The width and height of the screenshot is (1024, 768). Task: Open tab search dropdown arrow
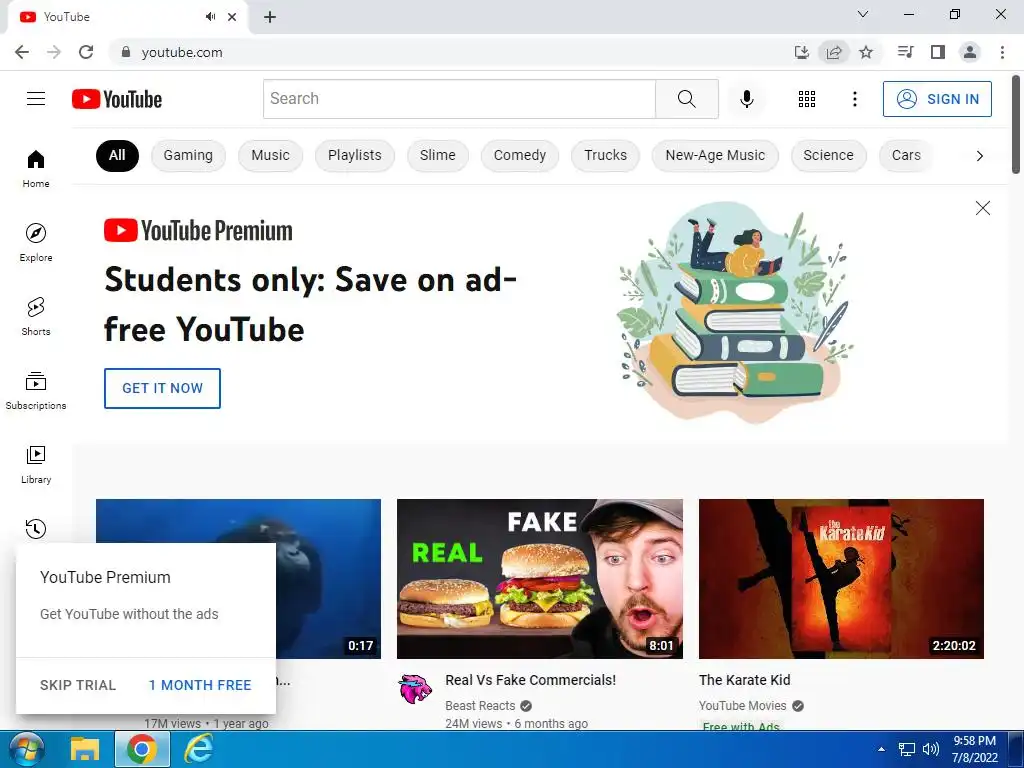(863, 14)
